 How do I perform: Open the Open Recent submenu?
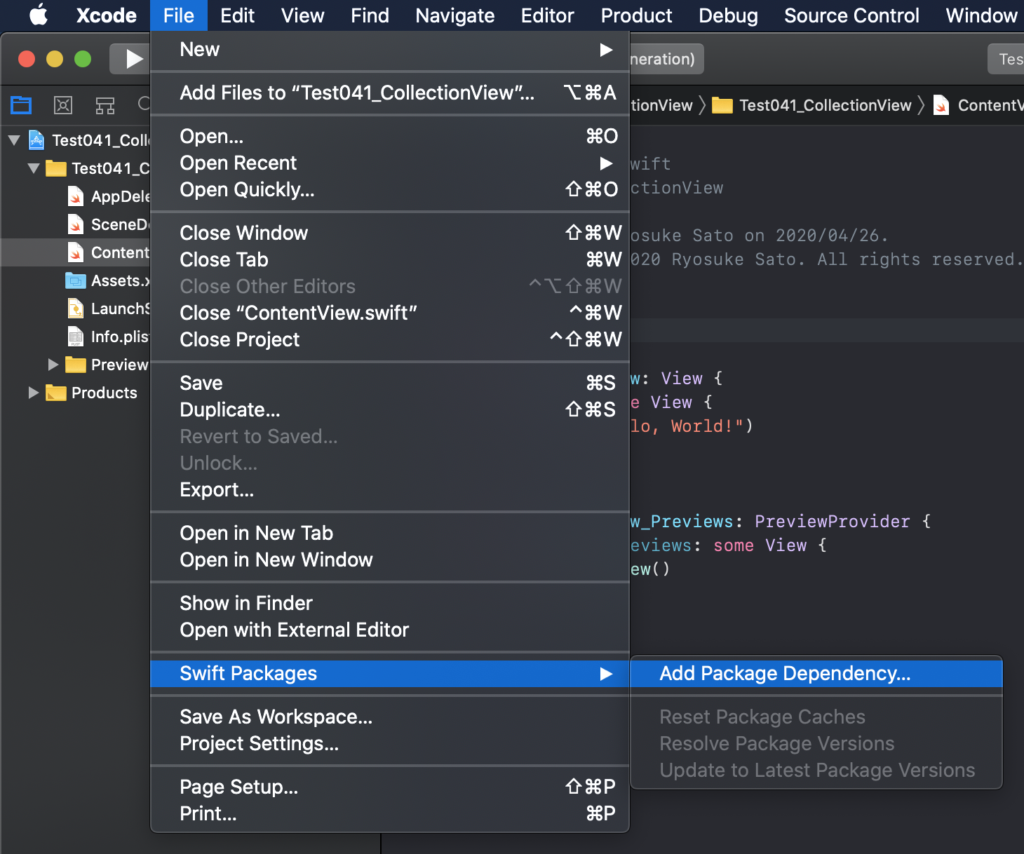point(390,163)
